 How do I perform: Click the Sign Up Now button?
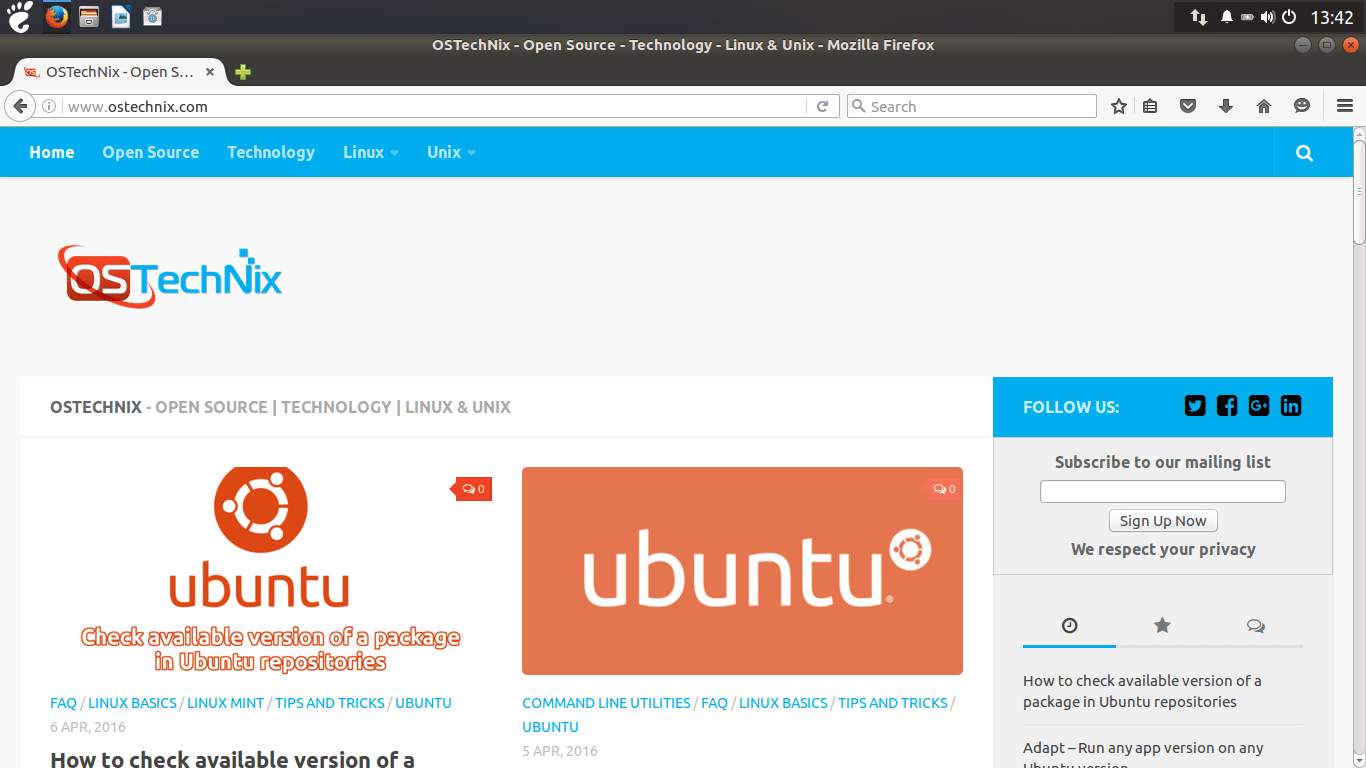click(1163, 521)
